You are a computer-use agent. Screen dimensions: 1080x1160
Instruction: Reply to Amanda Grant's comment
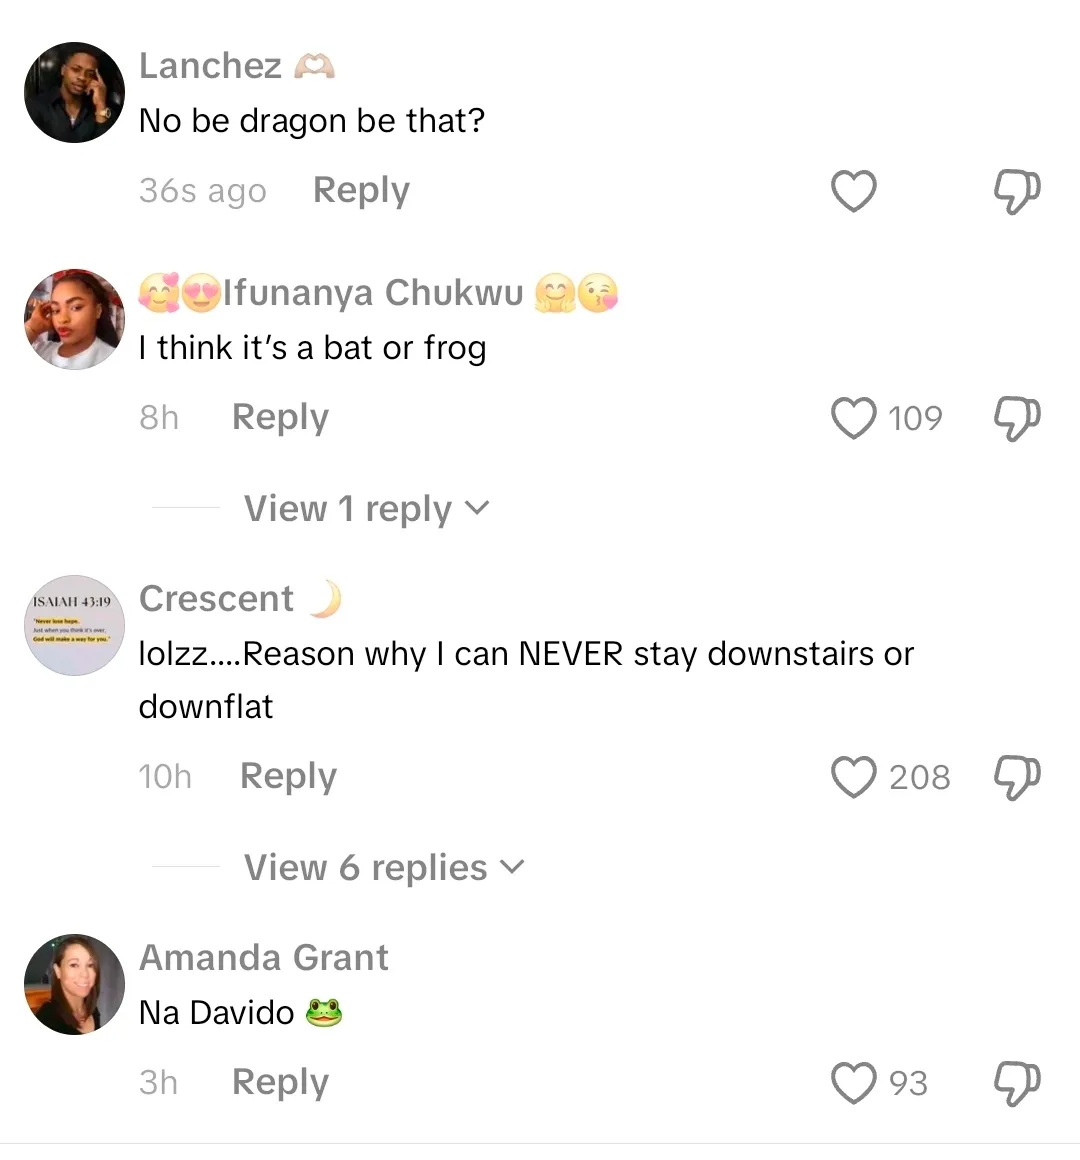point(280,1082)
